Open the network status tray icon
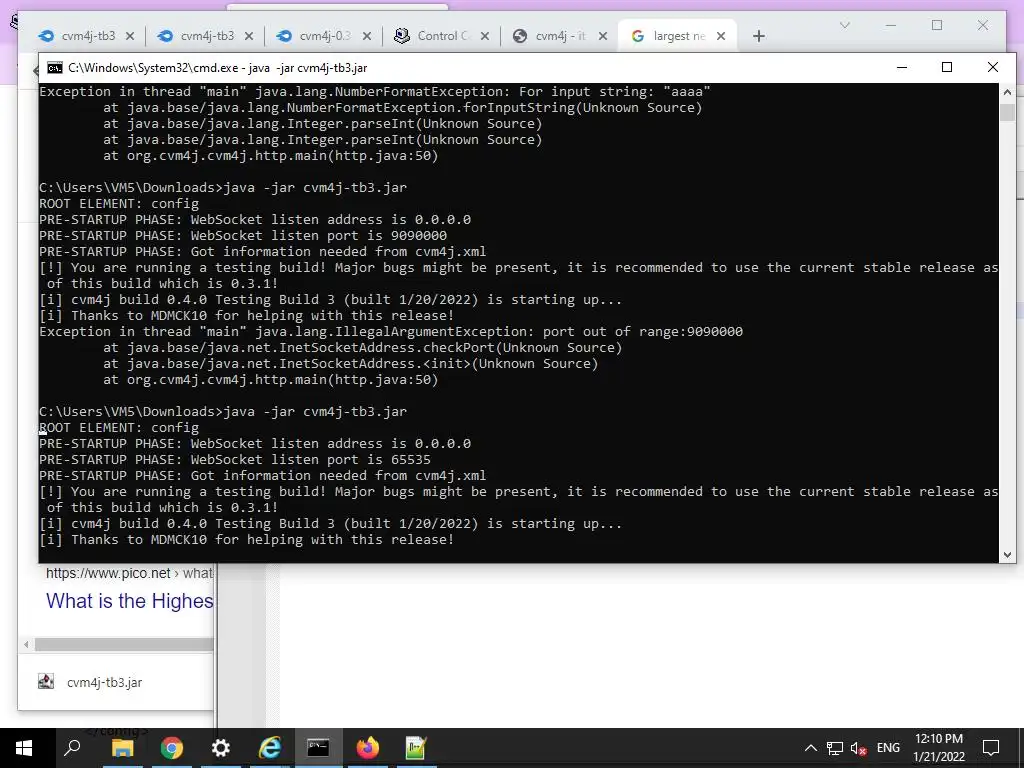 click(x=835, y=748)
